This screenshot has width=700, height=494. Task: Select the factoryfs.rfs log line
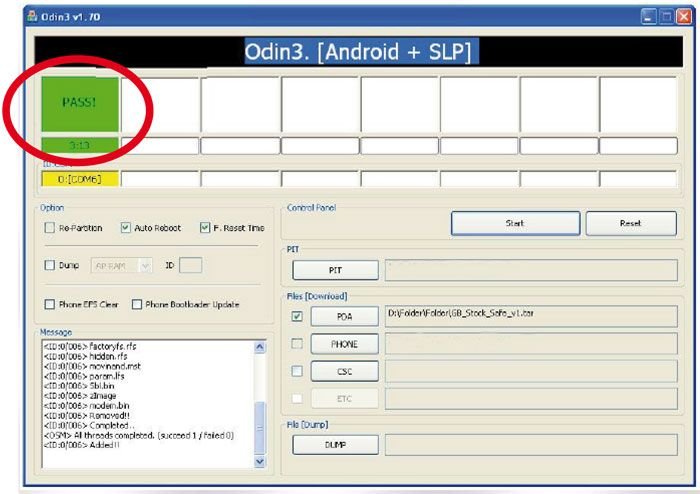coord(90,346)
